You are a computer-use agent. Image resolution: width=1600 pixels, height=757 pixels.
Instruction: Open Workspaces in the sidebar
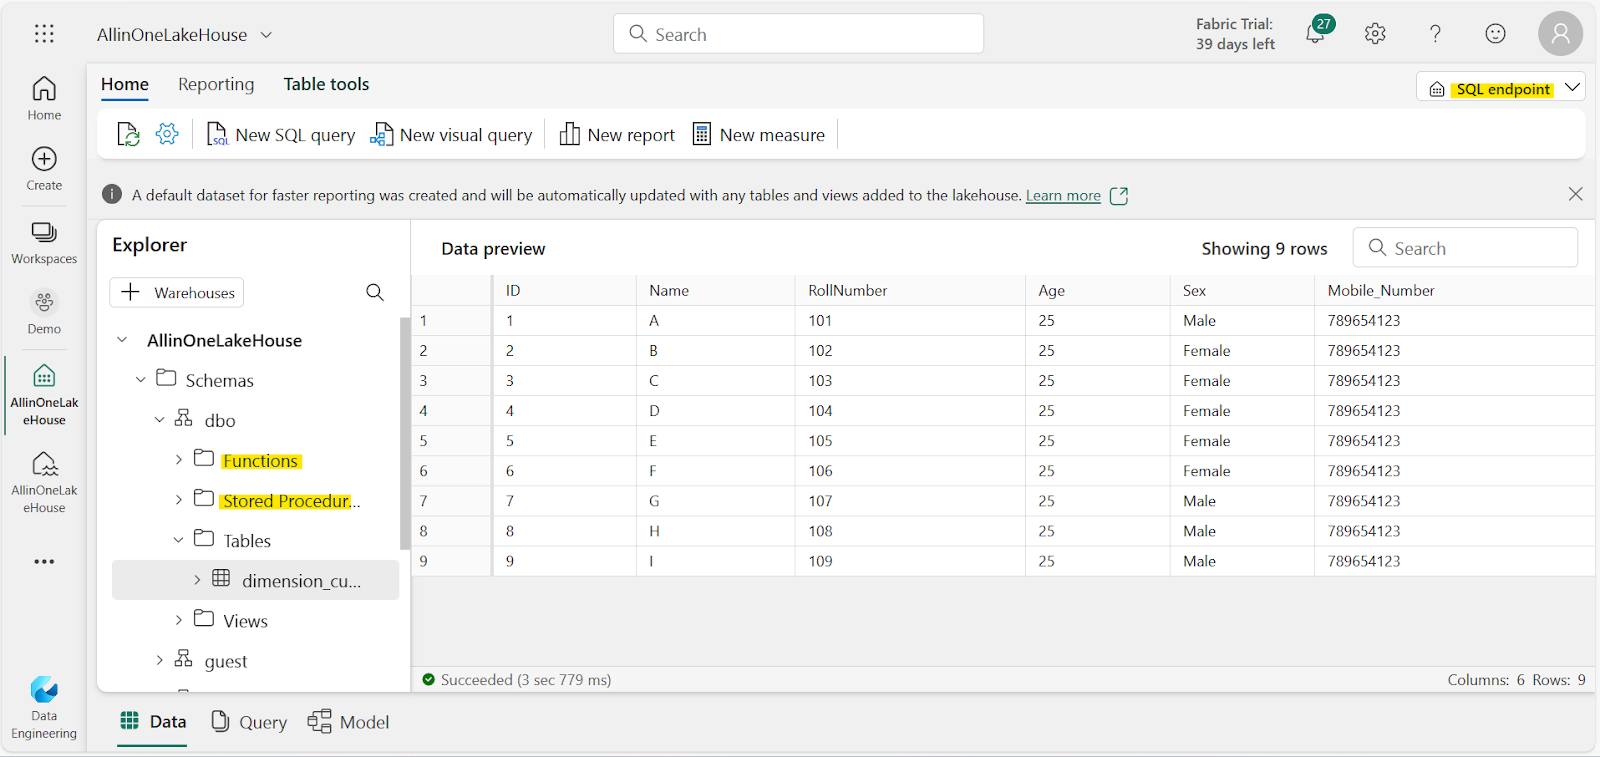44,242
